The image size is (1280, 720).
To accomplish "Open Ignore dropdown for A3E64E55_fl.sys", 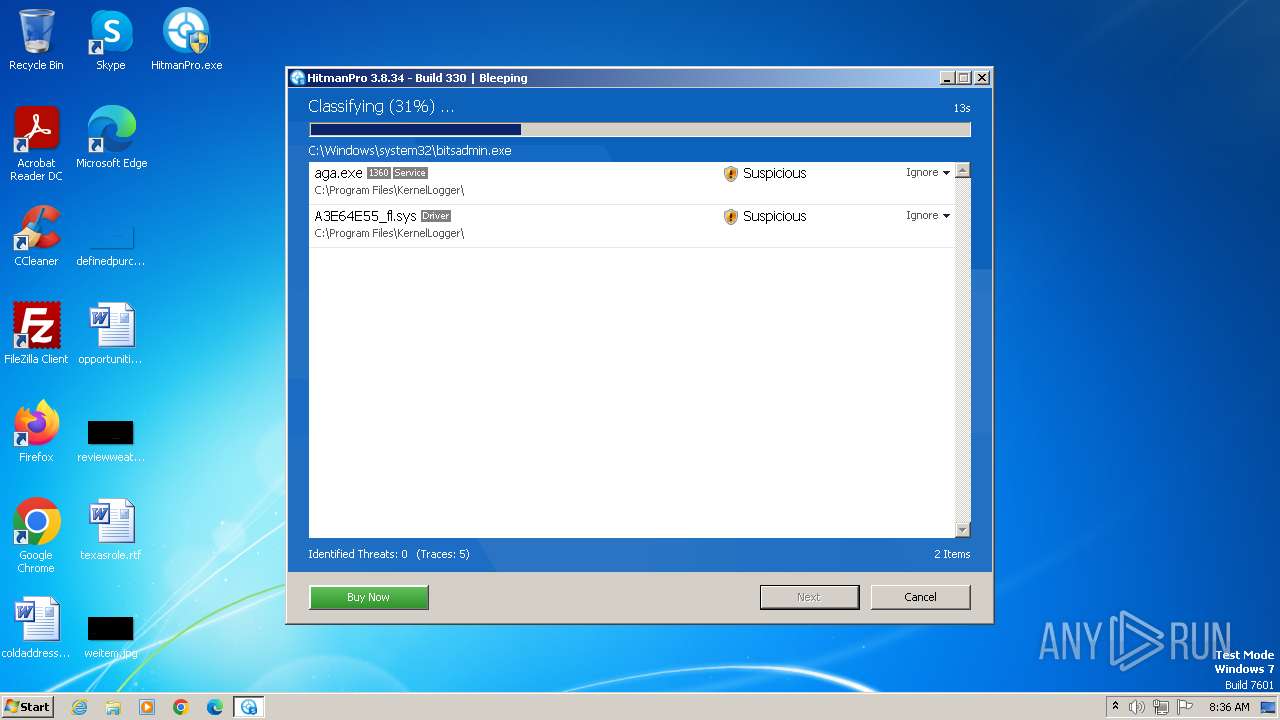I will click(x=928, y=216).
